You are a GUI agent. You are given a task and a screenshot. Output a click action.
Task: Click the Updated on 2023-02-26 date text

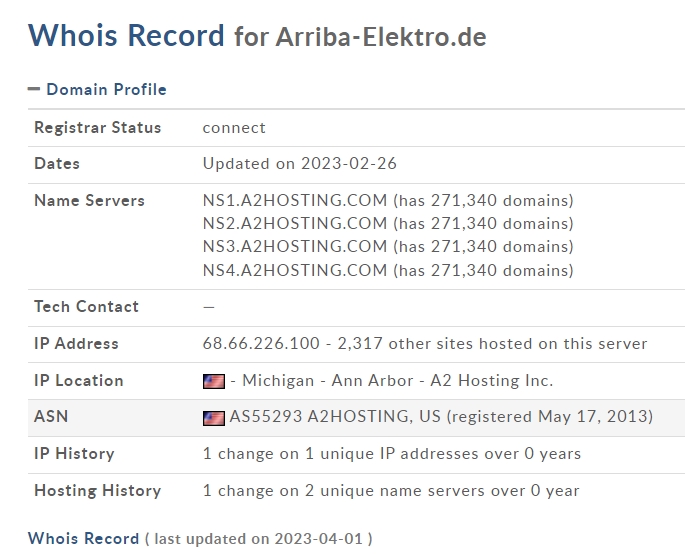tap(300, 163)
